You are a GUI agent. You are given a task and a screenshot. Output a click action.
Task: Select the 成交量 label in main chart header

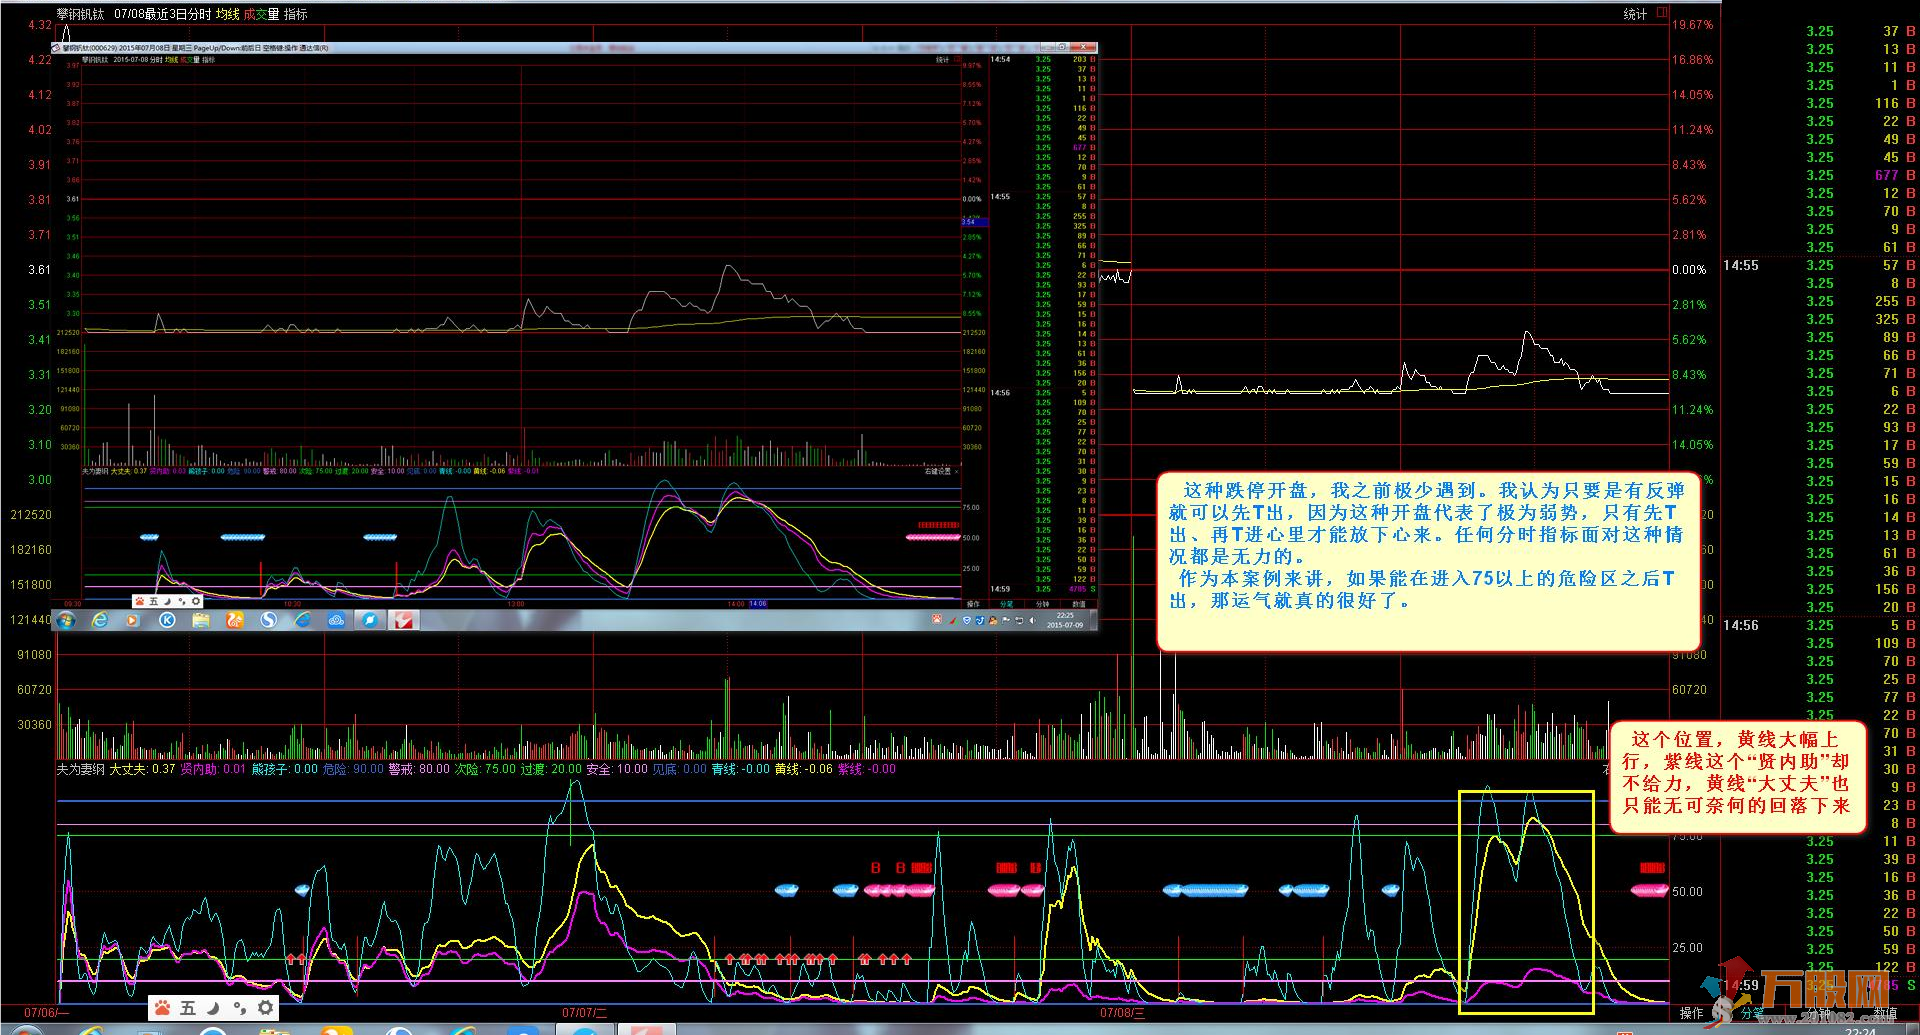tap(261, 14)
